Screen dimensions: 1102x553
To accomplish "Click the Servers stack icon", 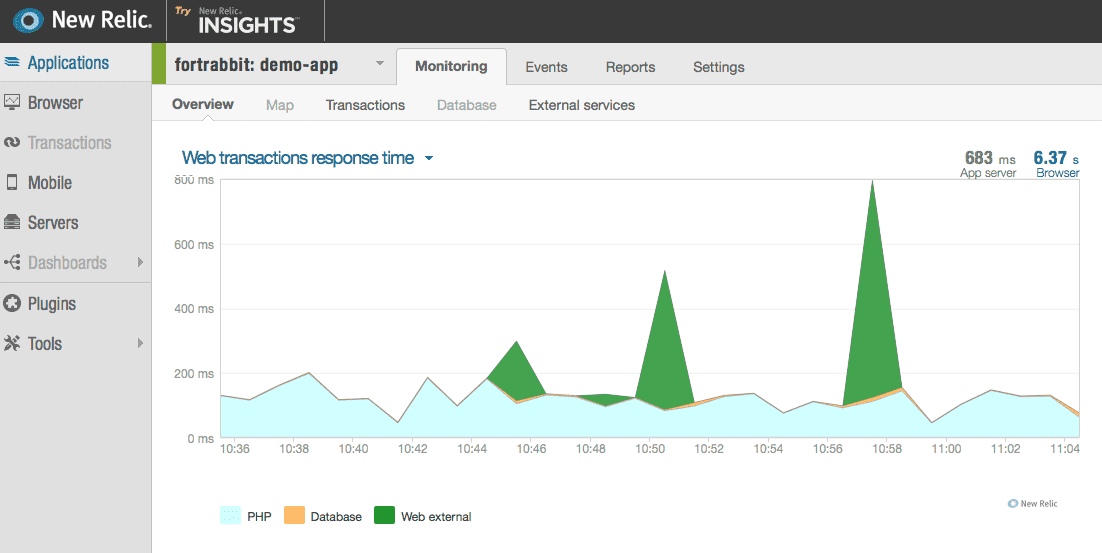I will pyautogui.click(x=12, y=223).
